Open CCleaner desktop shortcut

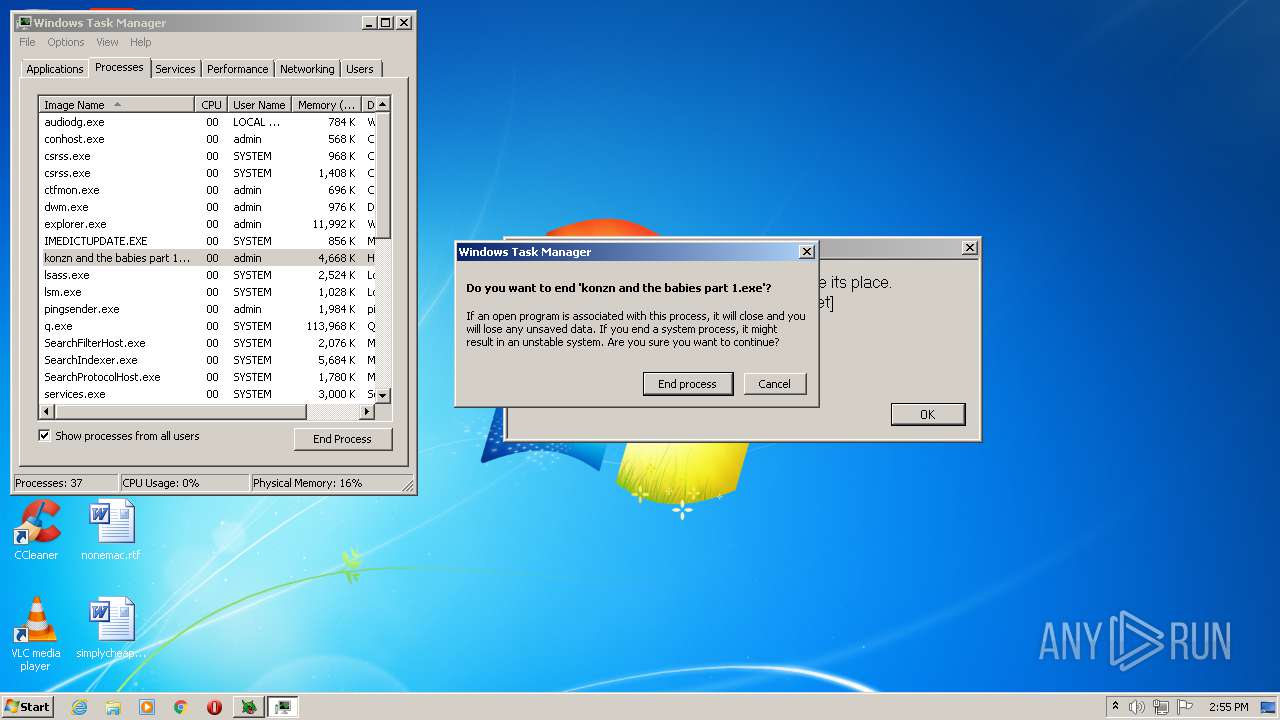click(36, 530)
